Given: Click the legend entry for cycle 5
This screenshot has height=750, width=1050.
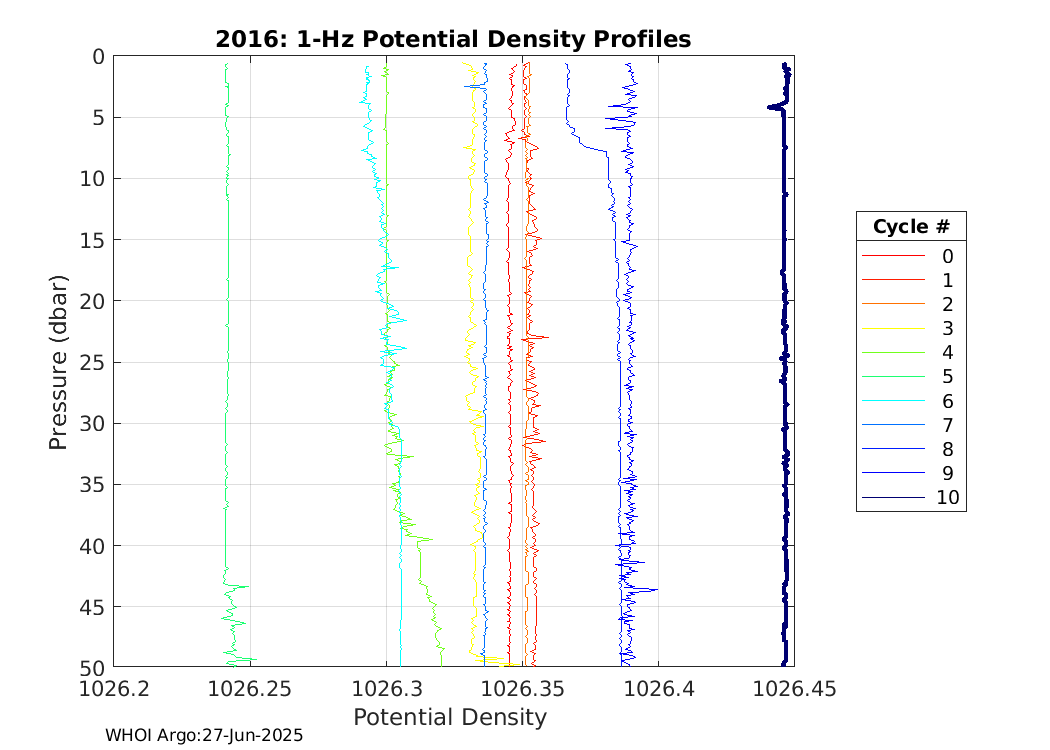Looking at the screenshot, I should 911,377.
